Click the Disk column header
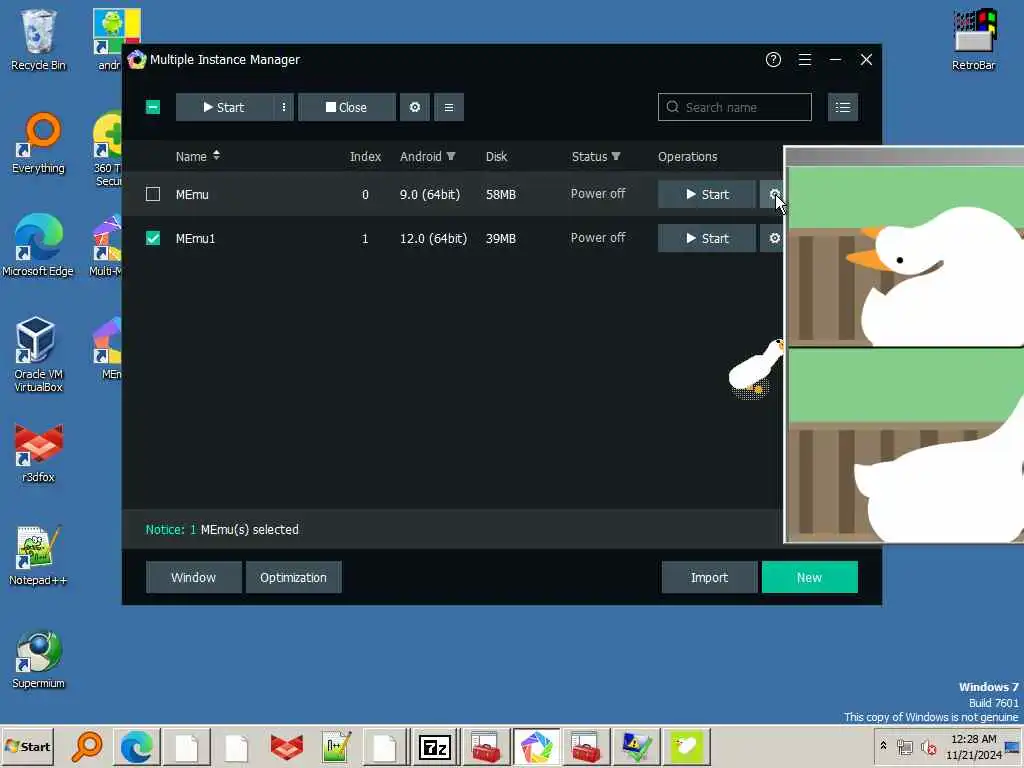This screenshot has width=1024, height=768. [x=496, y=156]
